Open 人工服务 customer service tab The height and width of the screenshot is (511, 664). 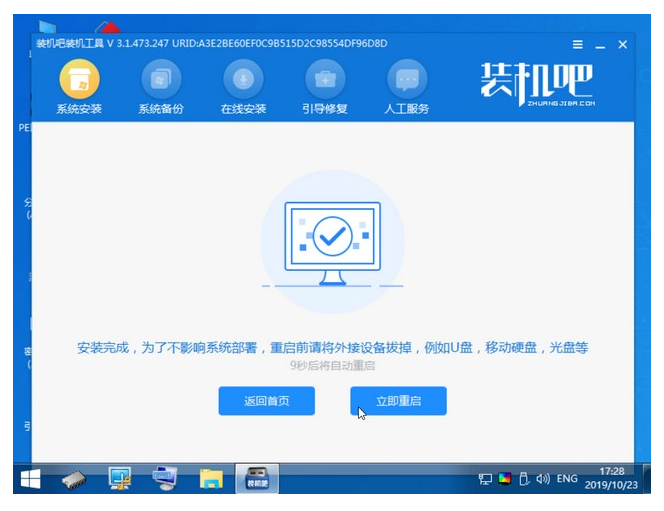click(407, 87)
